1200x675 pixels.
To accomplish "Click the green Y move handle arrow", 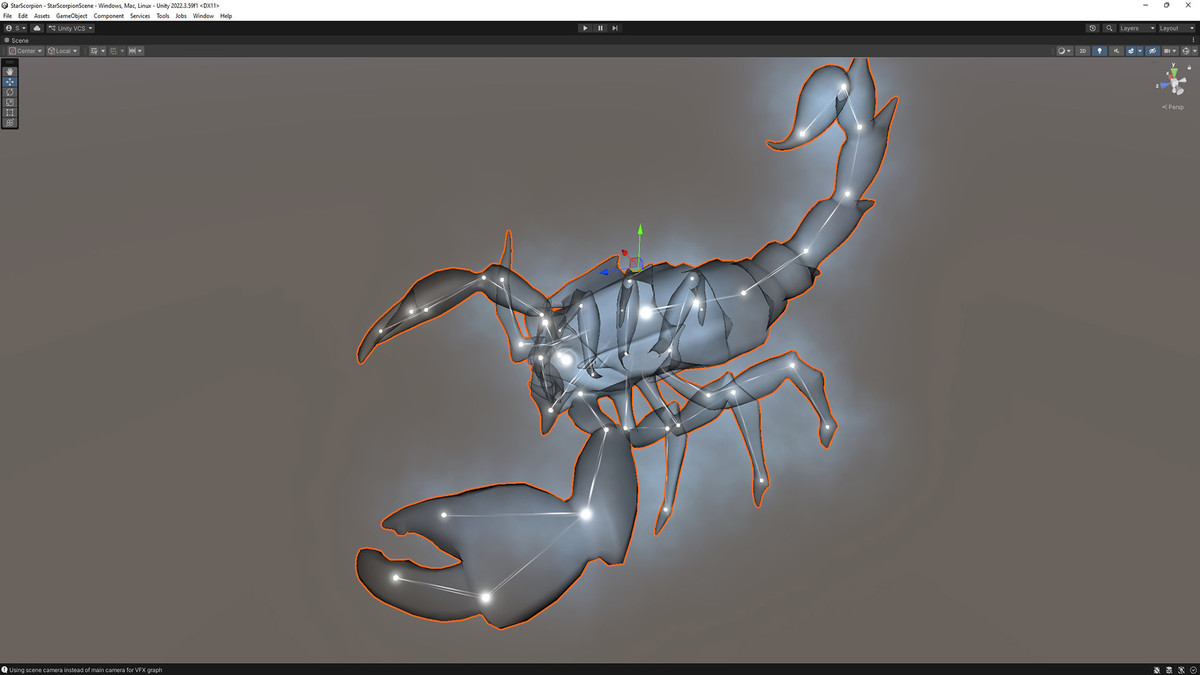I will (640, 230).
